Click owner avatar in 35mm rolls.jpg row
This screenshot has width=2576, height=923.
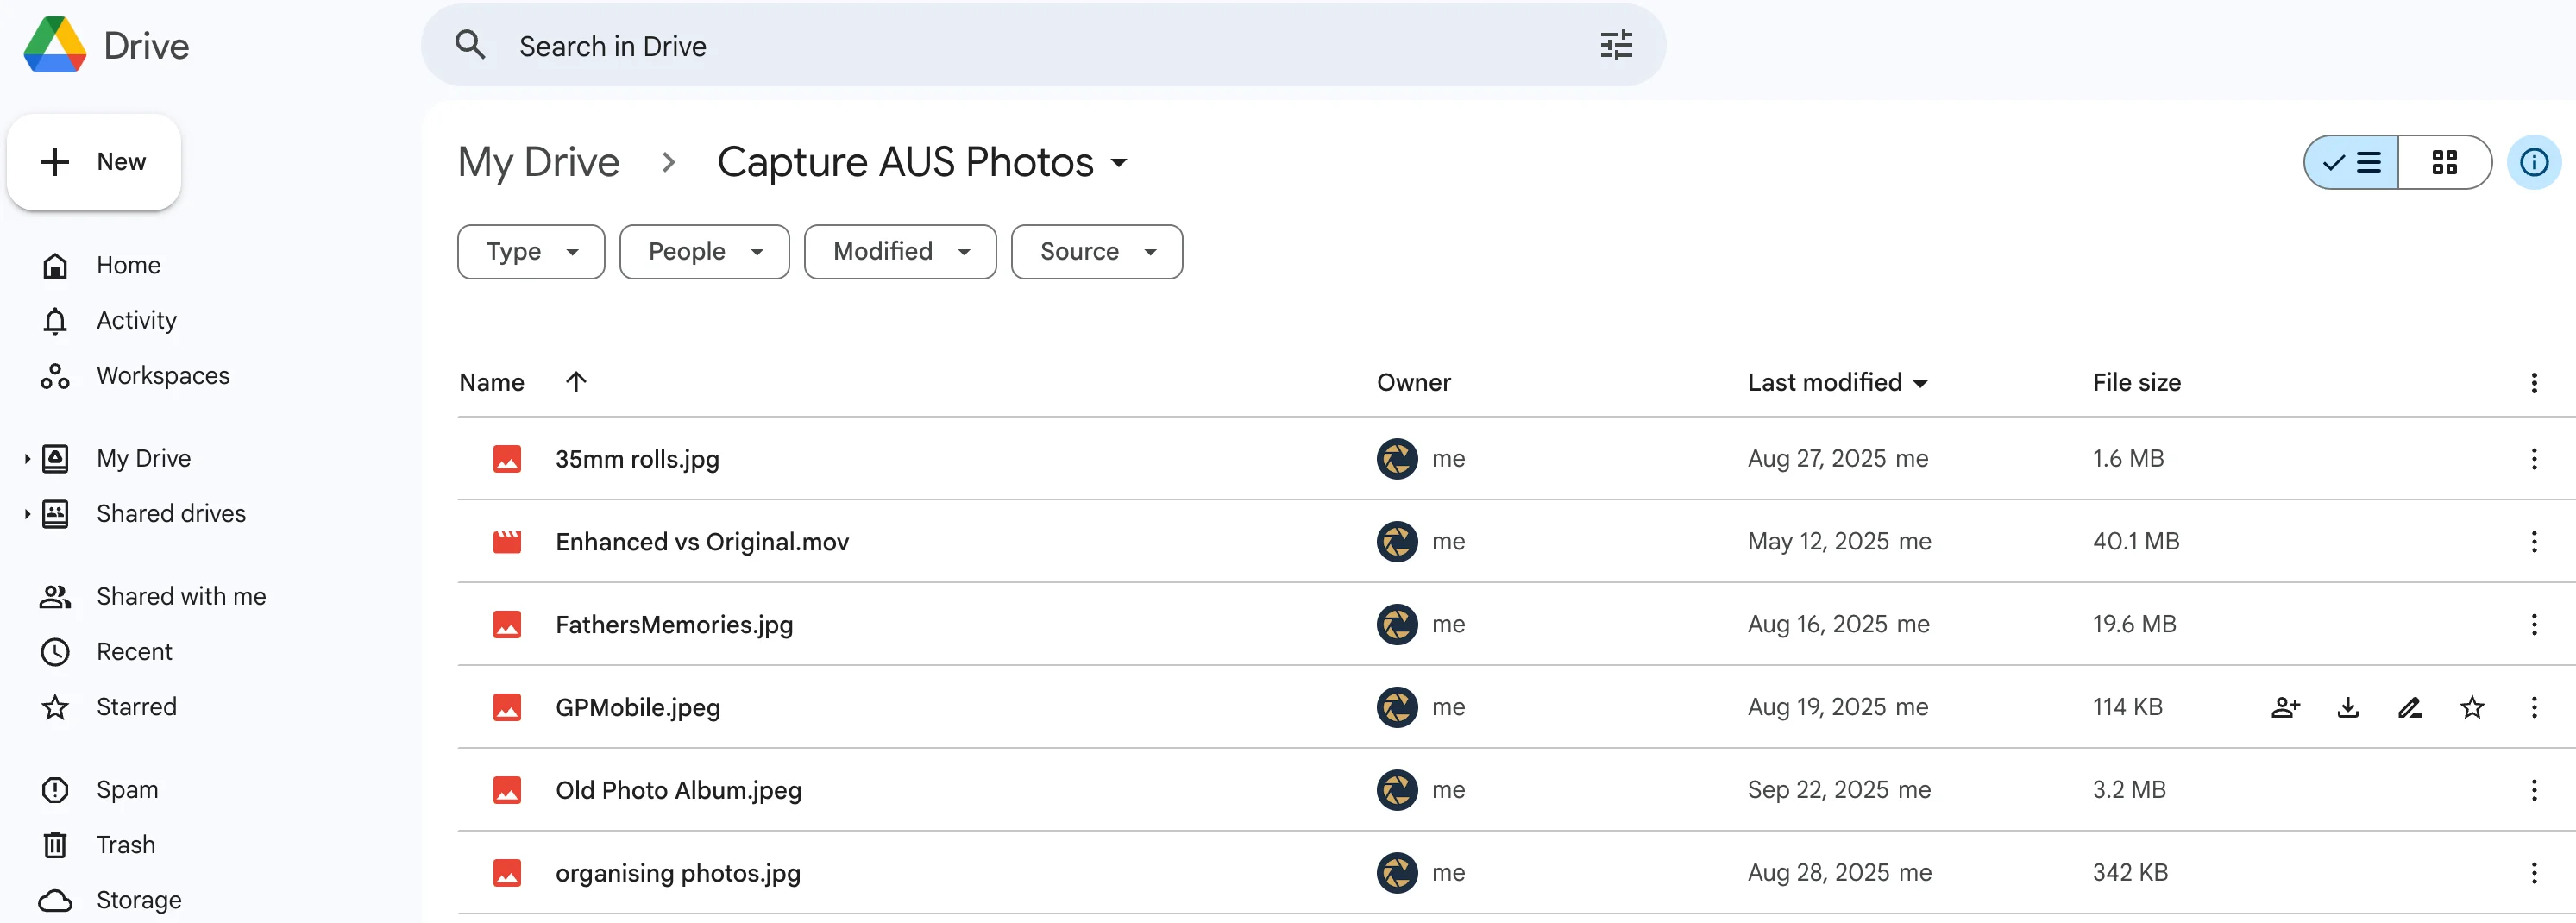[x=1397, y=459]
